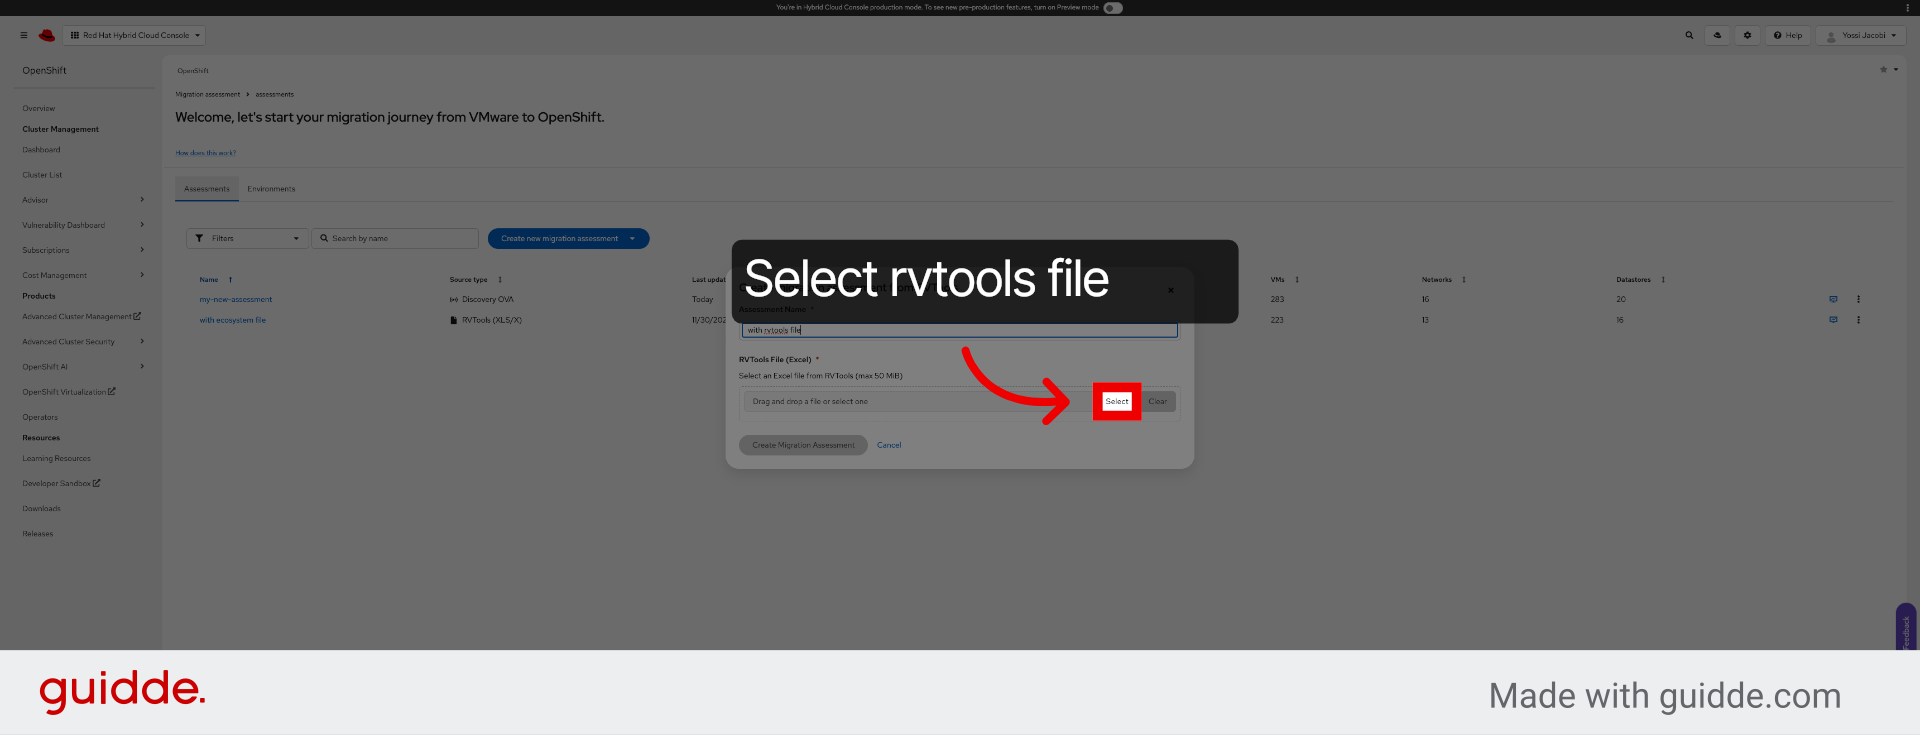
Task: Click RVTools (XLS/X) source type cell
Action: pyautogui.click(x=486, y=320)
